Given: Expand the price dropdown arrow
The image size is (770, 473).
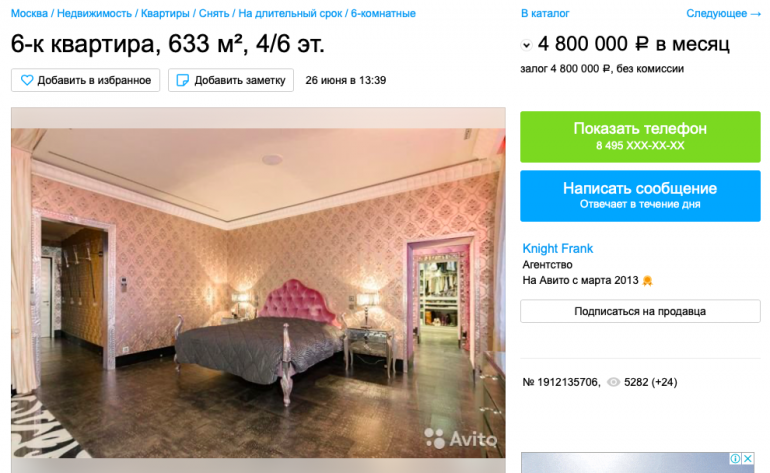Looking at the screenshot, I should point(526,45).
